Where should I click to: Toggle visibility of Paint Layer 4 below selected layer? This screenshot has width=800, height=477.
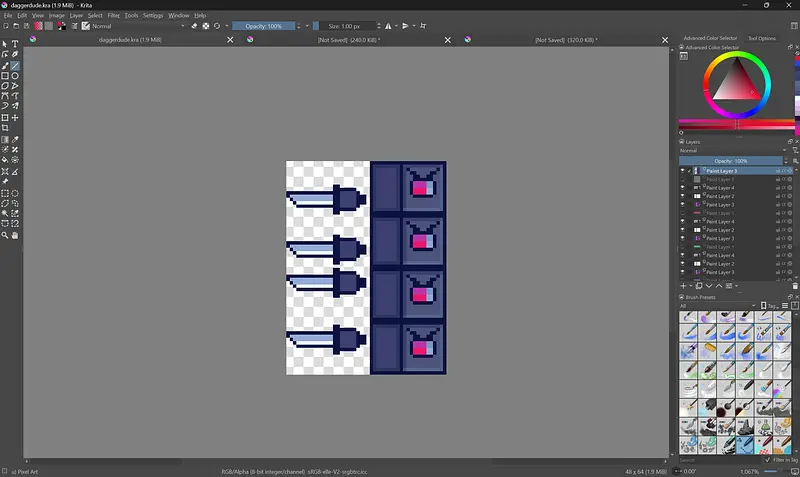[x=683, y=188]
